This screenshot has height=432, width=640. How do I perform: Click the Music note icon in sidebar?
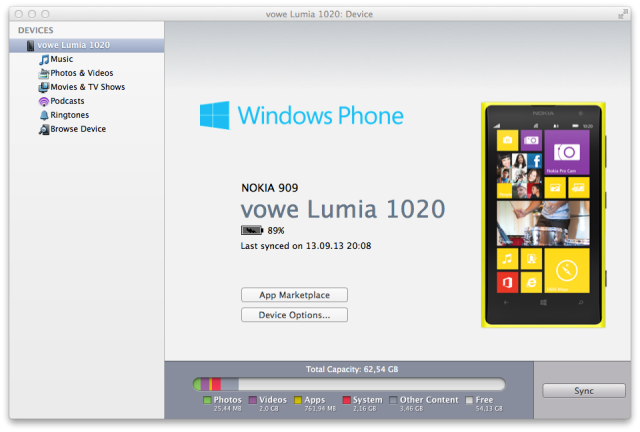coord(43,59)
